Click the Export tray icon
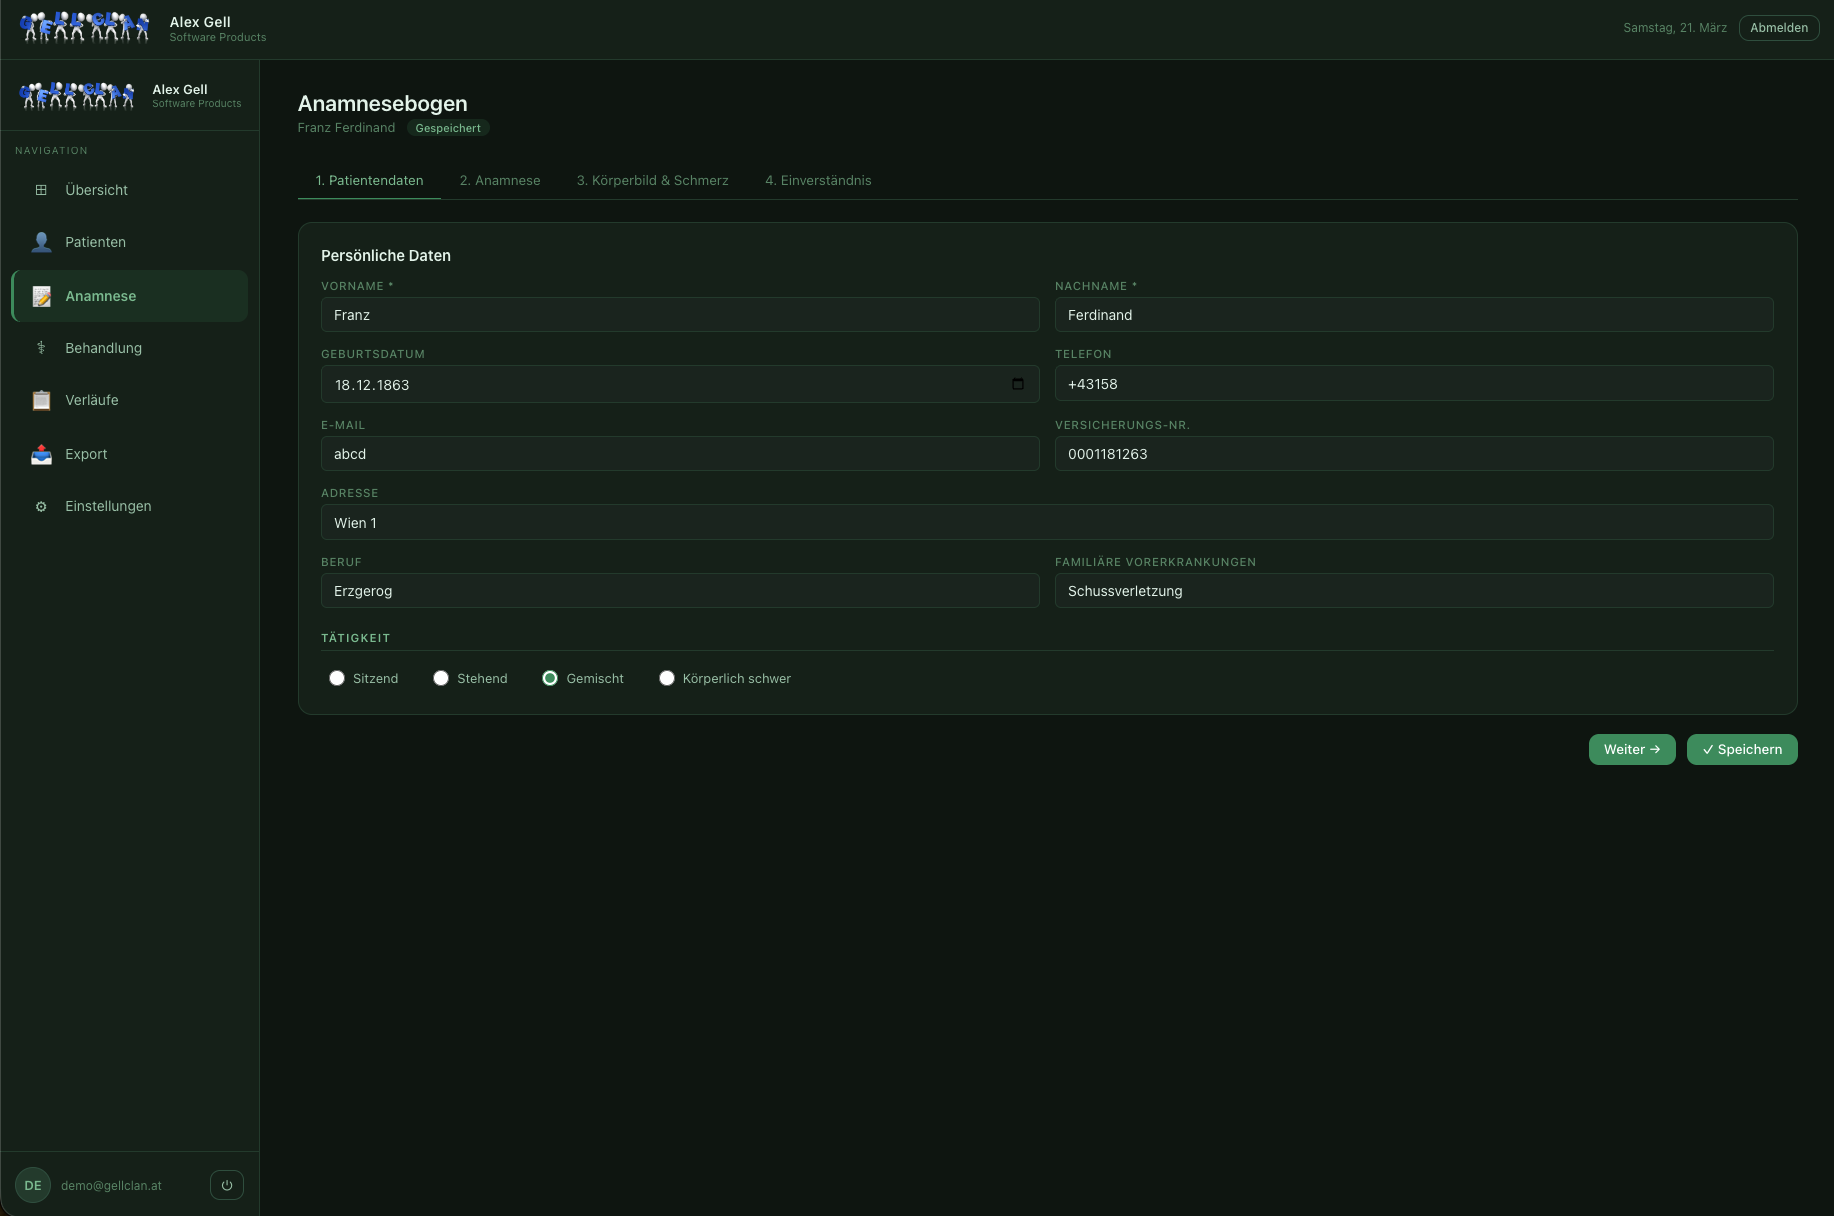 (x=41, y=454)
